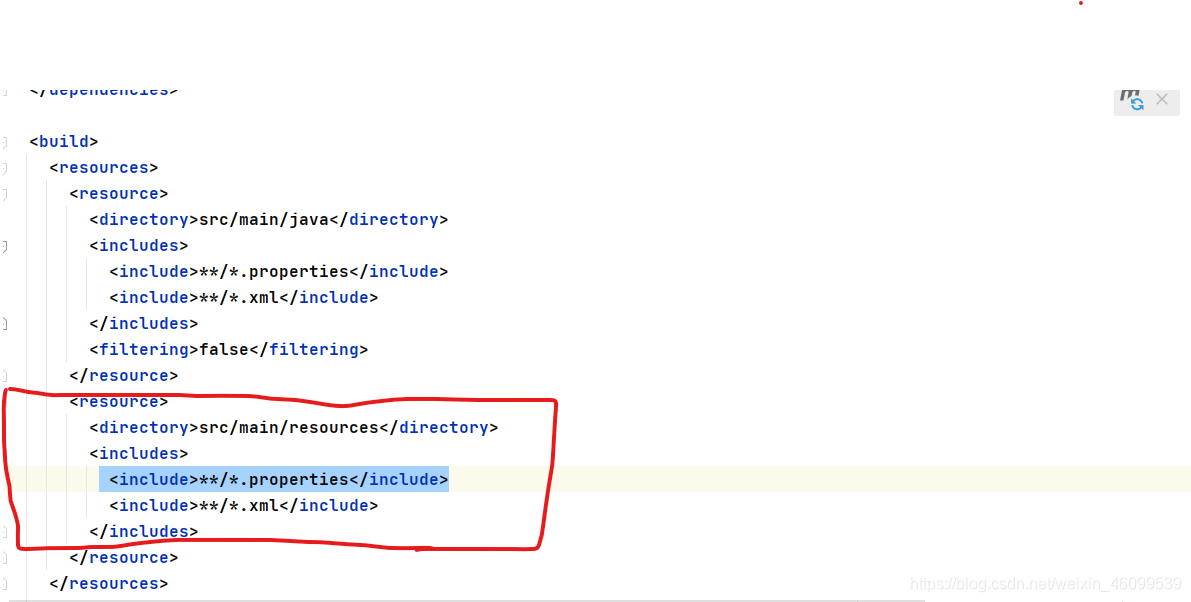Image resolution: width=1191 pixels, height=602 pixels.
Task: Click the <resources> opening tag
Action: 103,167
